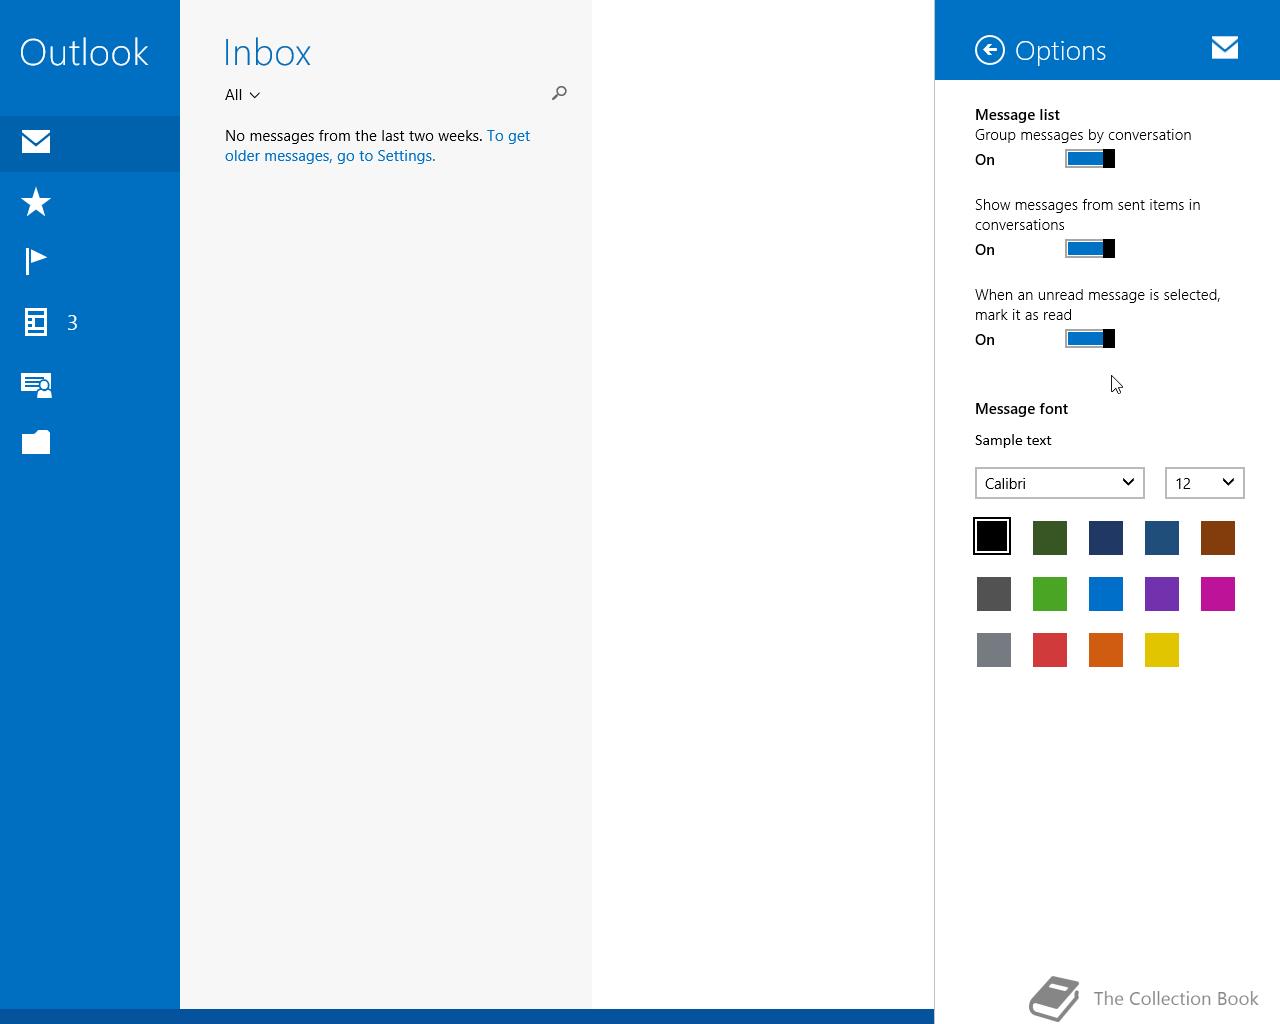
Task: Select the red color swatch
Action: pyautogui.click(x=1050, y=650)
